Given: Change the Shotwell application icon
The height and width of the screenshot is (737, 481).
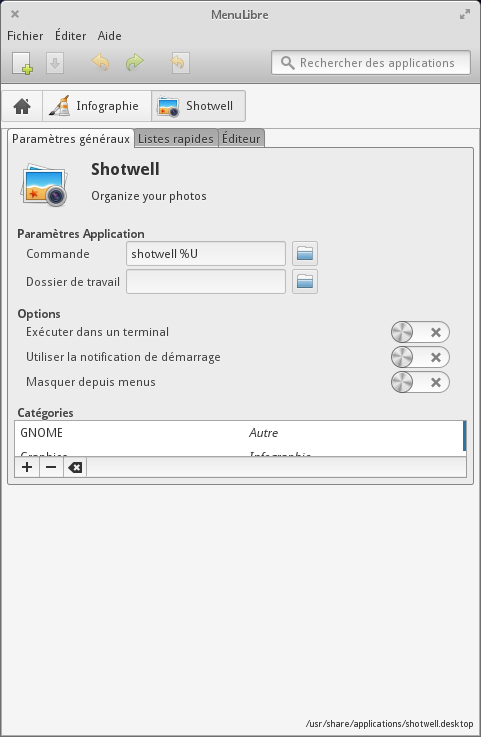Looking at the screenshot, I should (44, 184).
